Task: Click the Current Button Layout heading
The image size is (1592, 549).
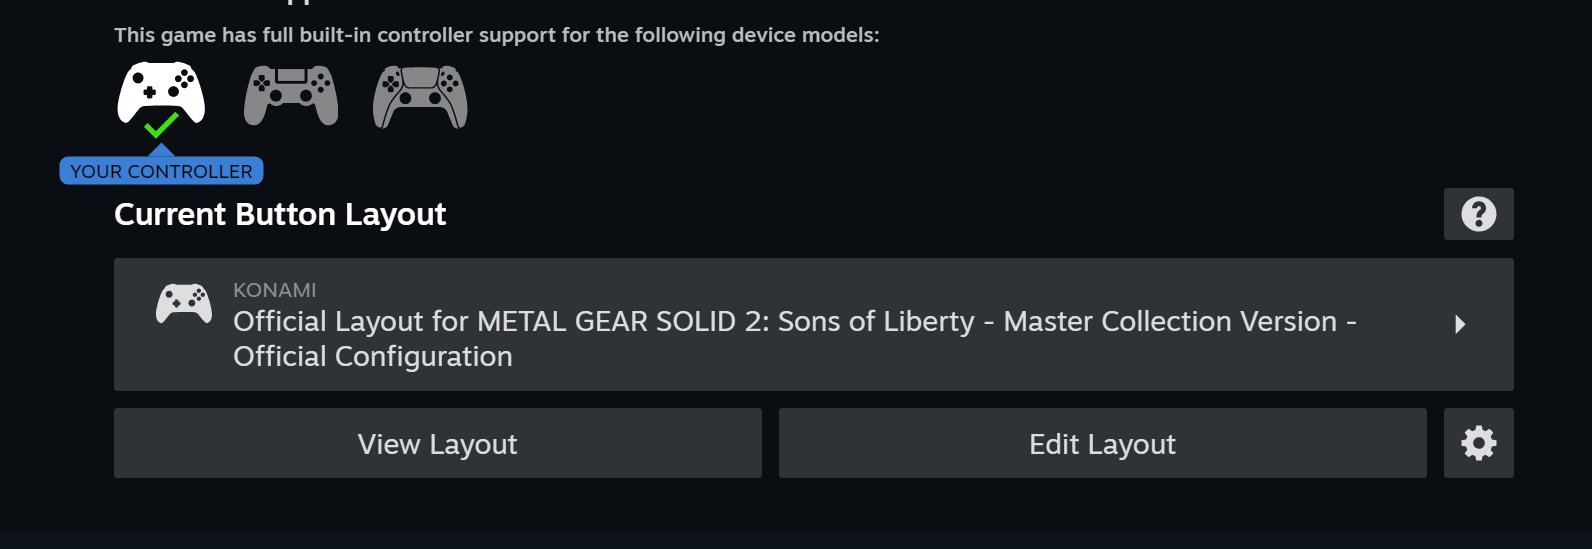Action: tap(280, 215)
